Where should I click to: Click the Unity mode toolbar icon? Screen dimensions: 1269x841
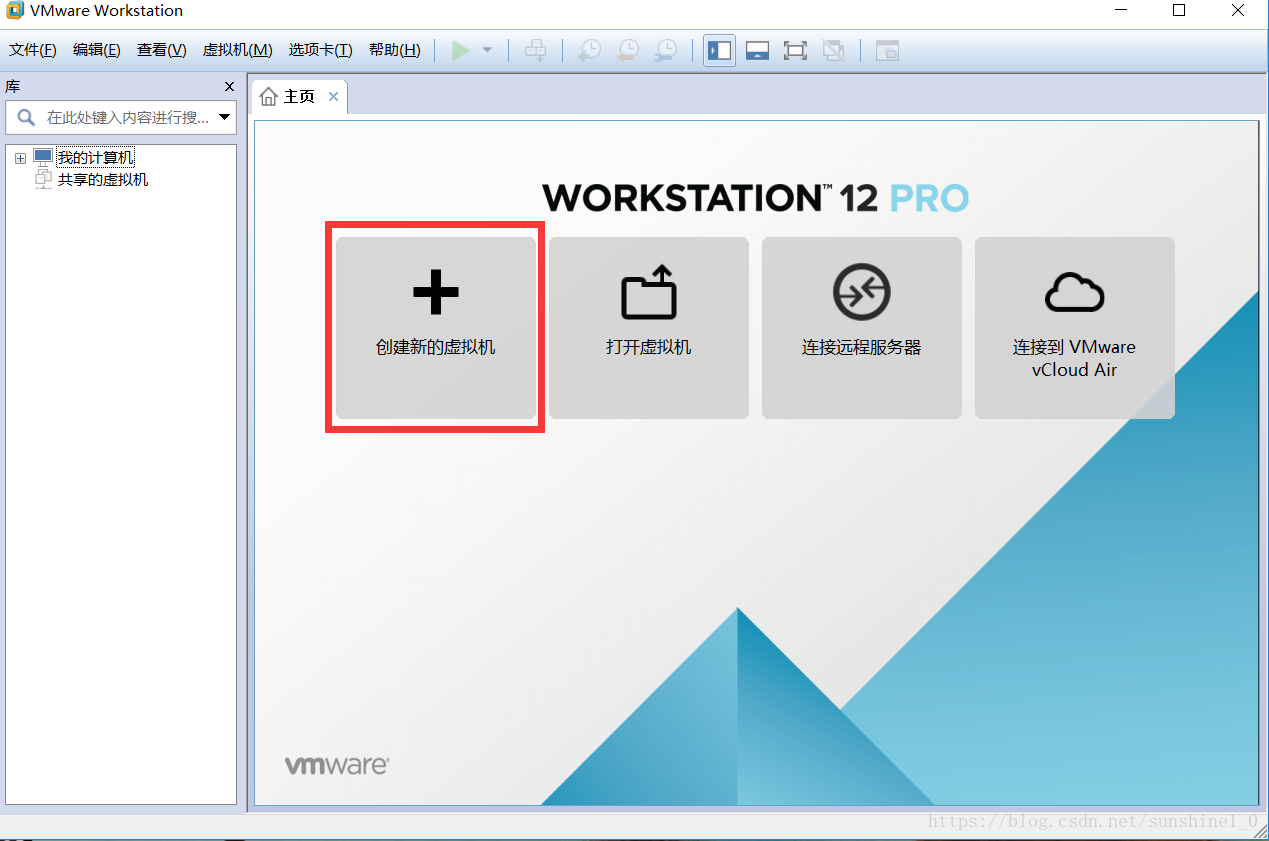(833, 50)
